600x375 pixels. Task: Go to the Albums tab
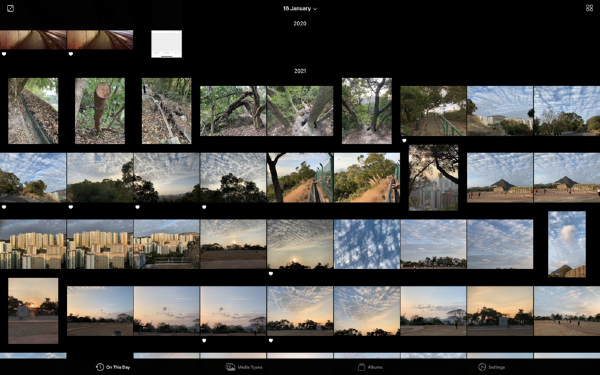click(370, 367)
